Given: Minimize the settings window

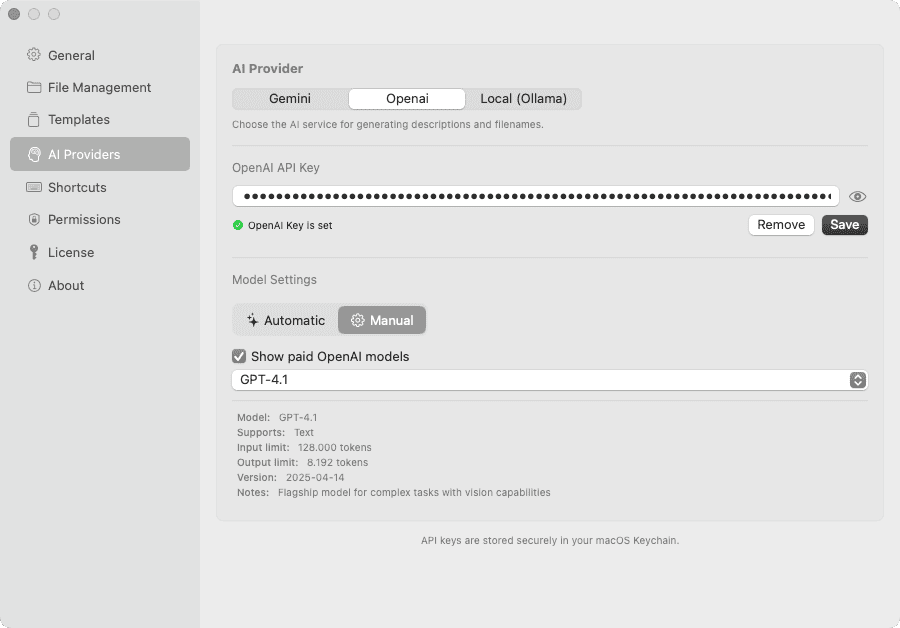Looking at the screenshot, I should [x=34, y=14].
